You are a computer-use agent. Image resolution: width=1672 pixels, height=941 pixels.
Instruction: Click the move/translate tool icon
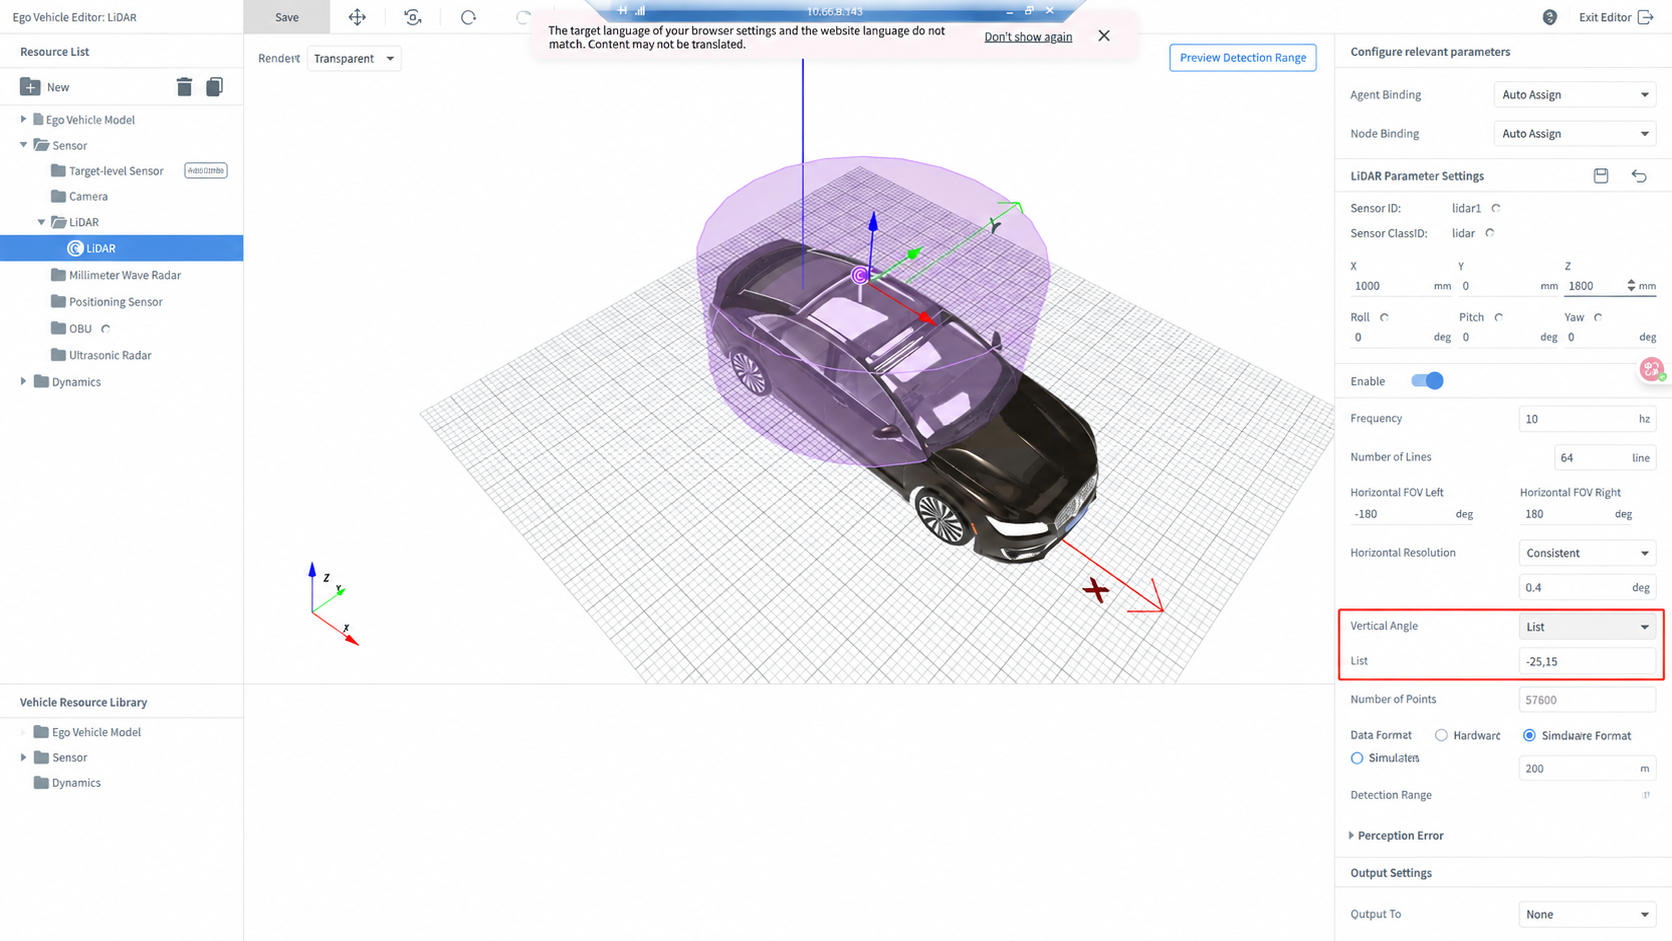pyautogui.click(x=357, y=17)
